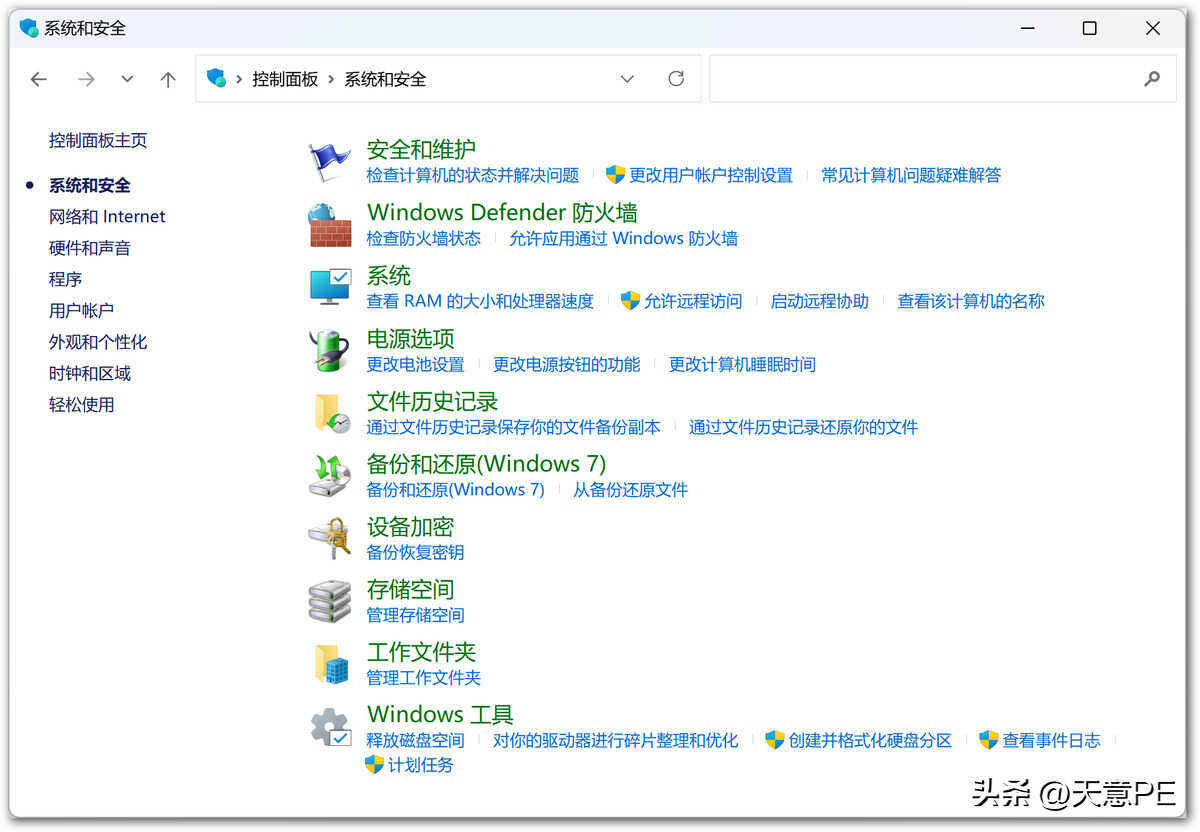Open the recent locations dropdown arrow
The width and height of the screenshot is (1200, 832).
coord(127,79)
